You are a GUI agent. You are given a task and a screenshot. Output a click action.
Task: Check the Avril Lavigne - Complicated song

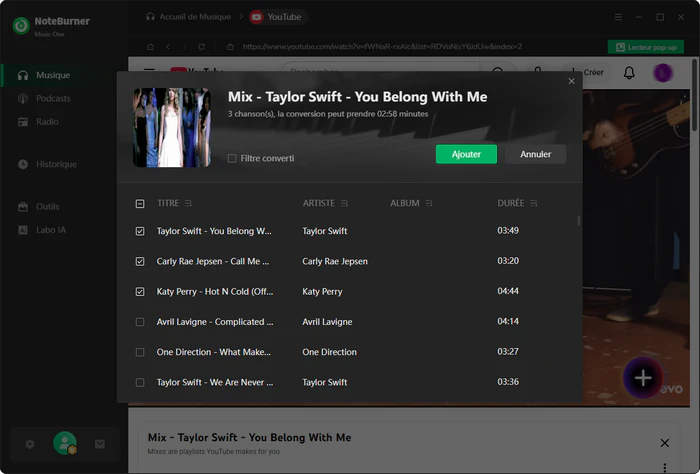140,322
